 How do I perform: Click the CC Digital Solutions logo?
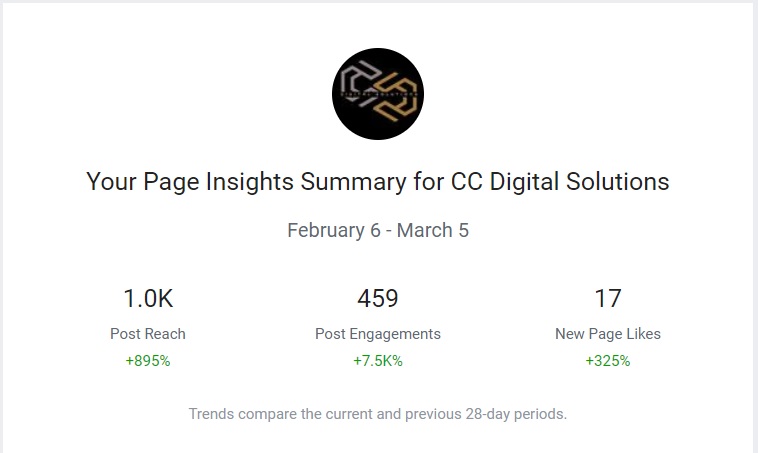[x=378, y=94]
